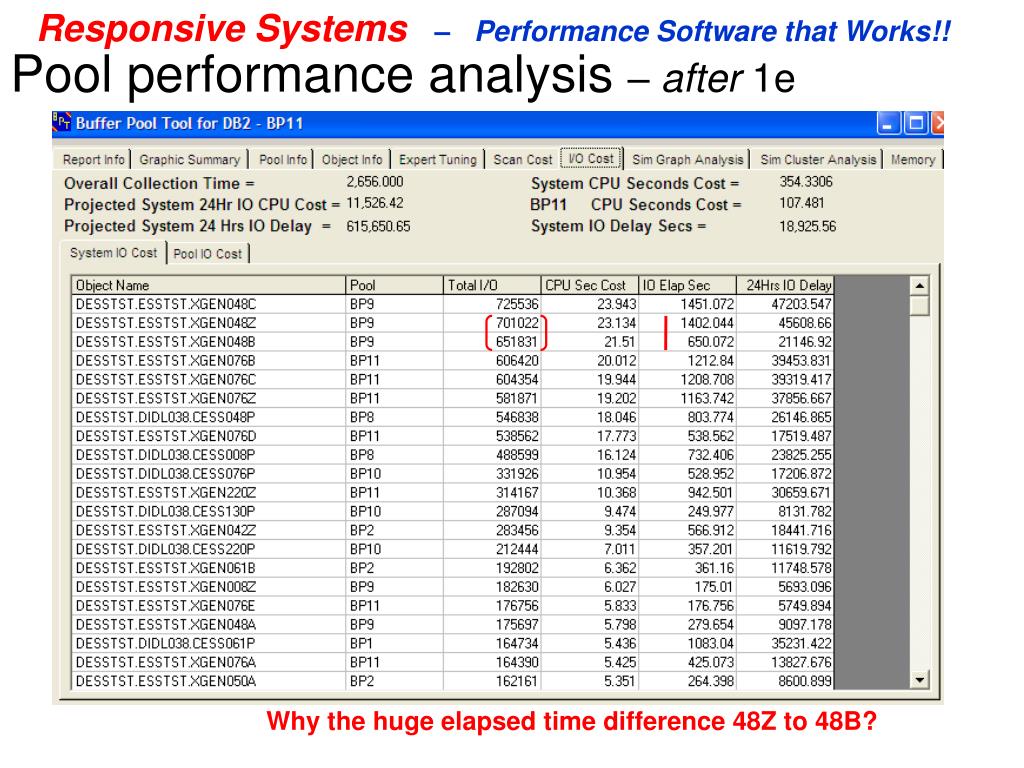Switch to Sim Graph Analysis tab
1024x768 pixels.
pyautogui.click(x=688, y=160)
